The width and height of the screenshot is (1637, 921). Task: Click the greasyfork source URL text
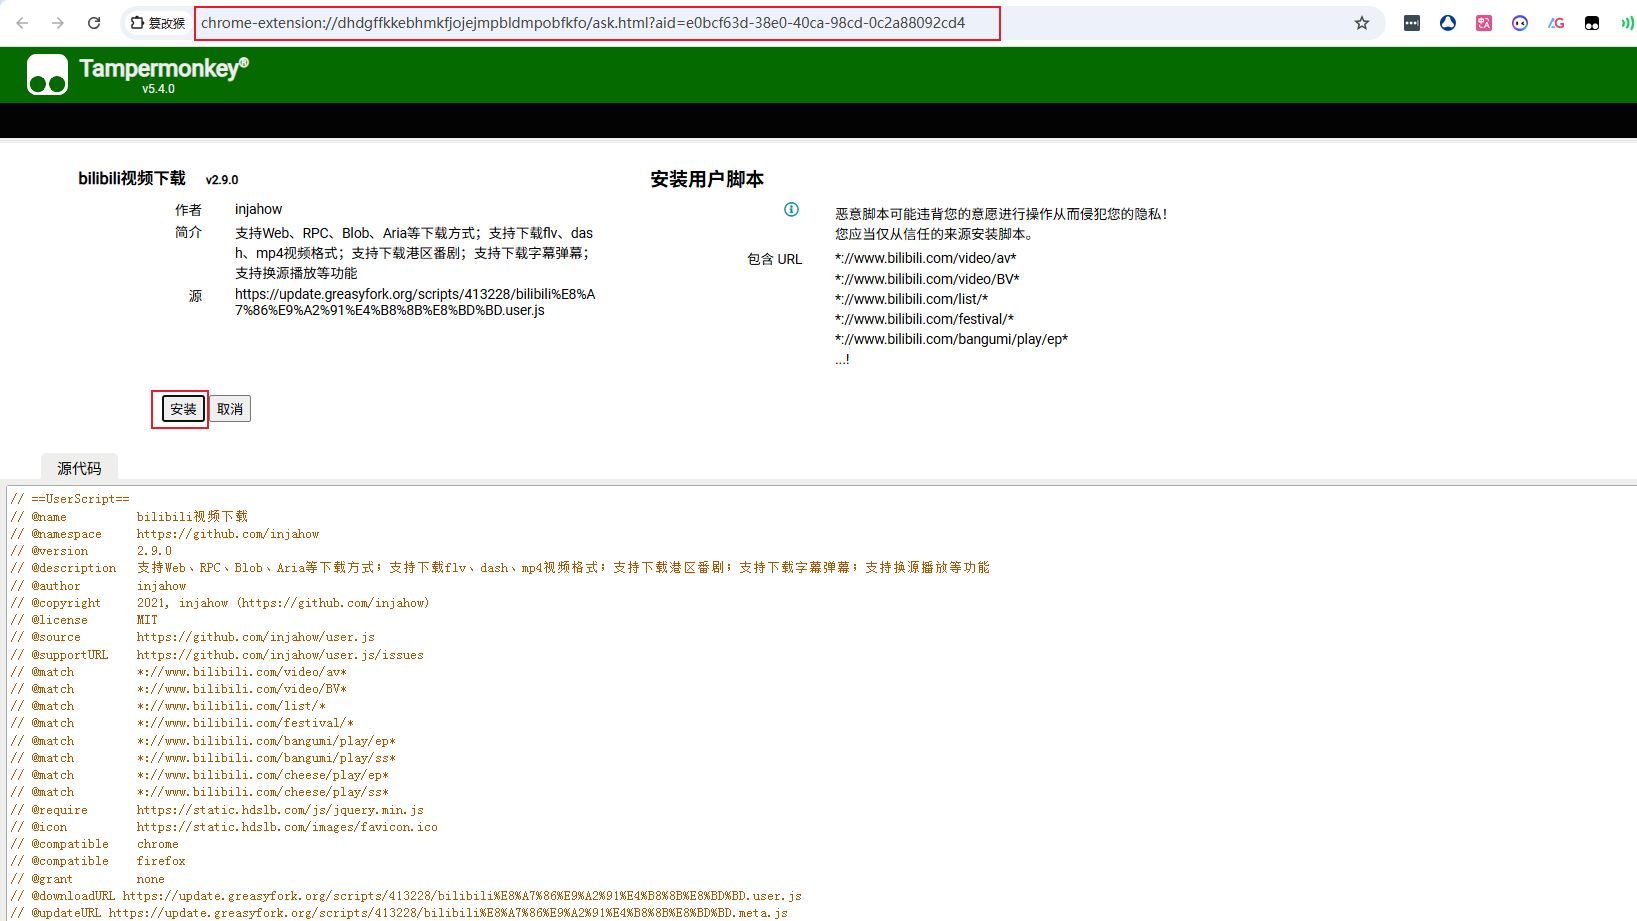point(415,302)
